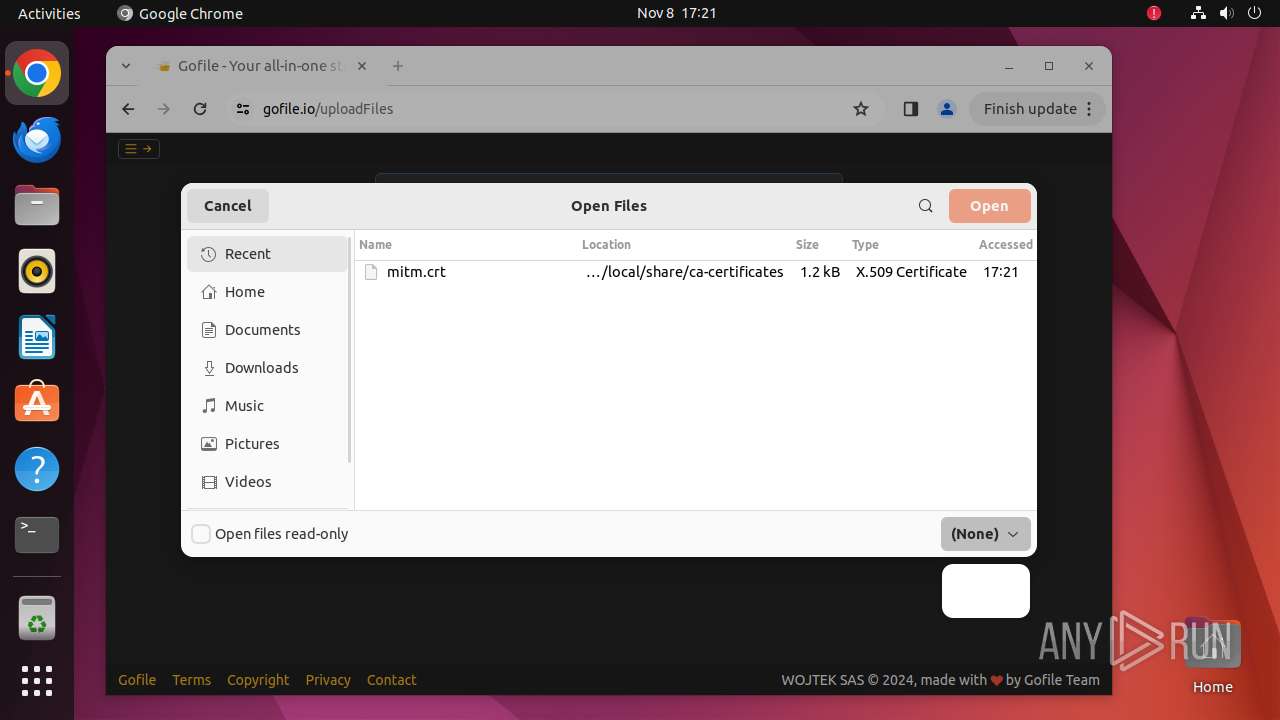
Task: Select Recent in the places sidebar
Action: pos(267,254)
